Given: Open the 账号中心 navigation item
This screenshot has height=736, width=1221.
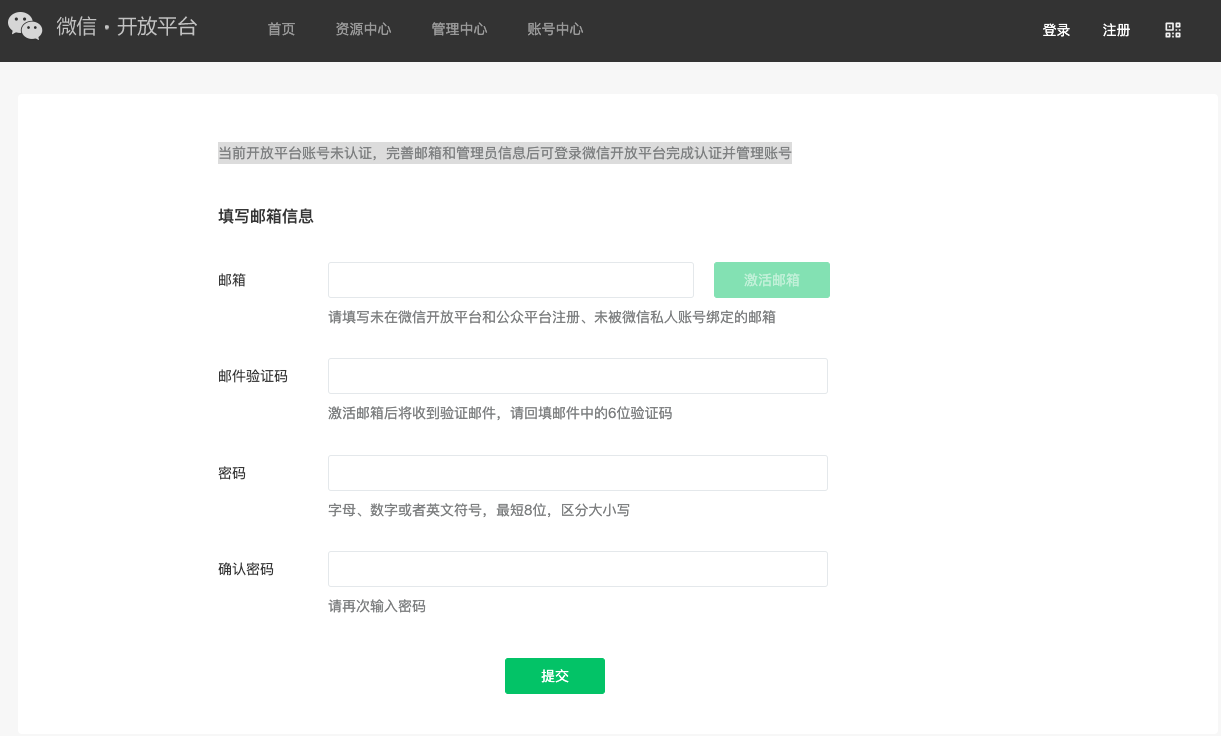Looking at the screenshot, I should click(x=555, y=30).
